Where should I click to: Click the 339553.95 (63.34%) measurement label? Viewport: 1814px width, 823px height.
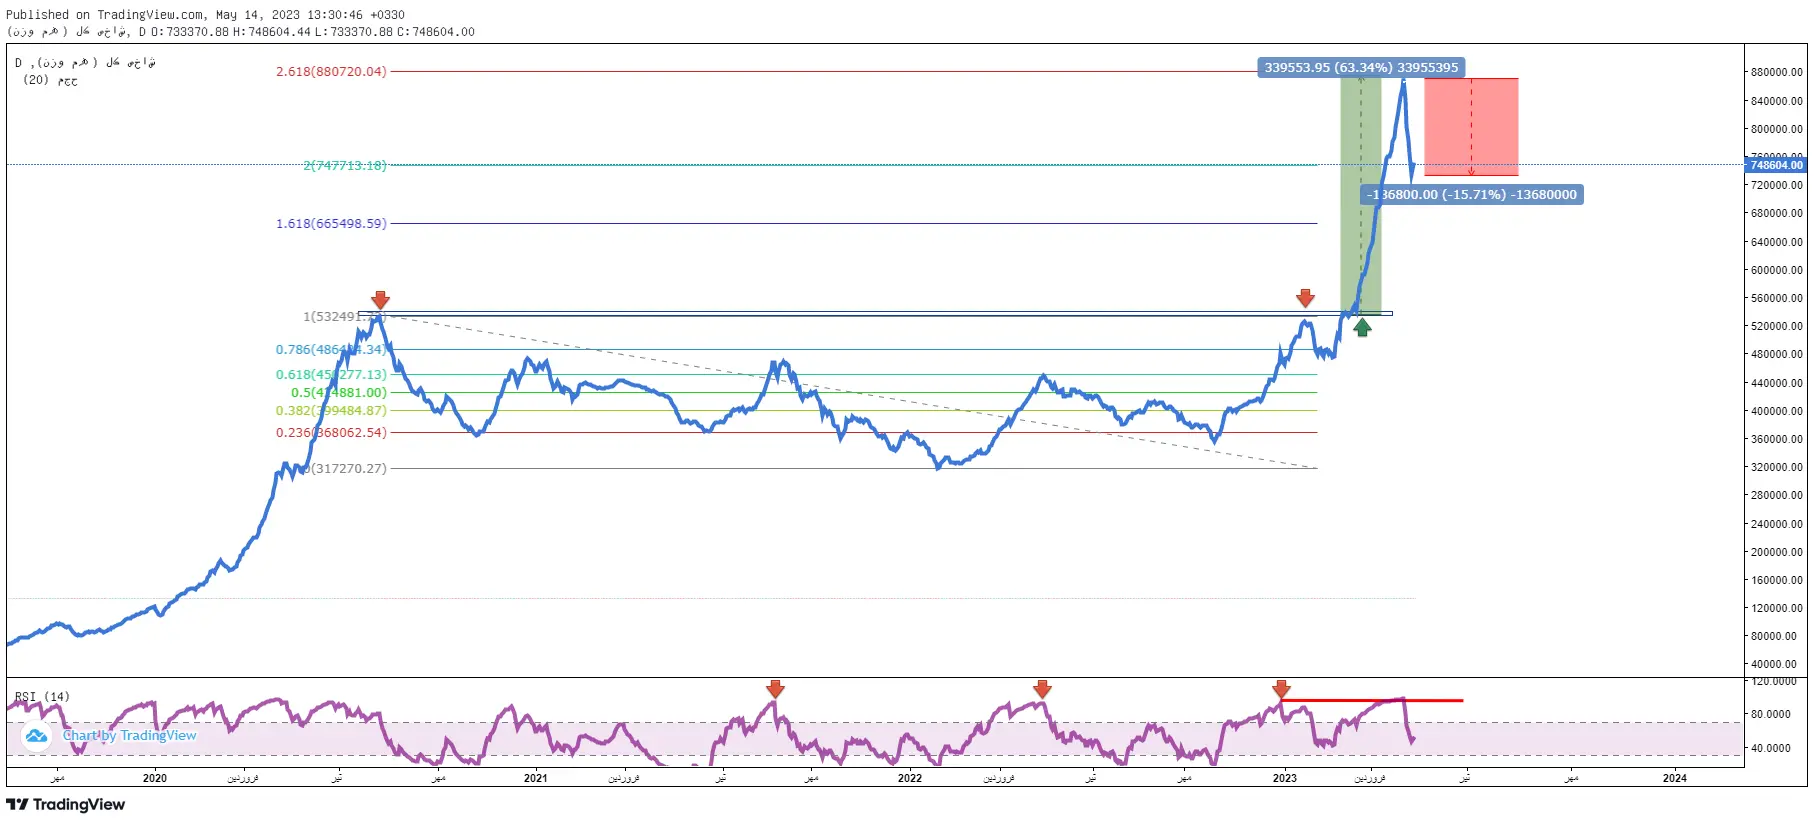(x=1361, y=68)
